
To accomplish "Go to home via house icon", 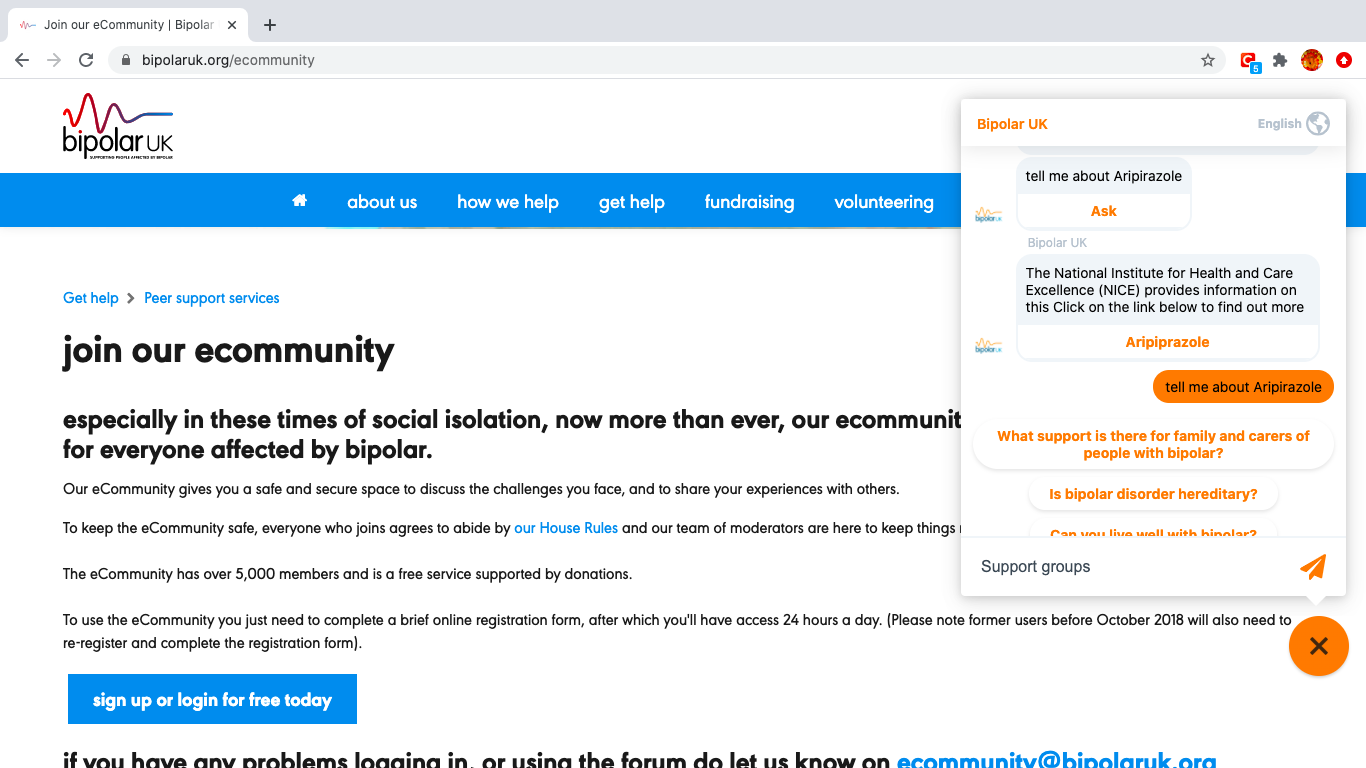I will pyautogui.click(x=299, y=201).
